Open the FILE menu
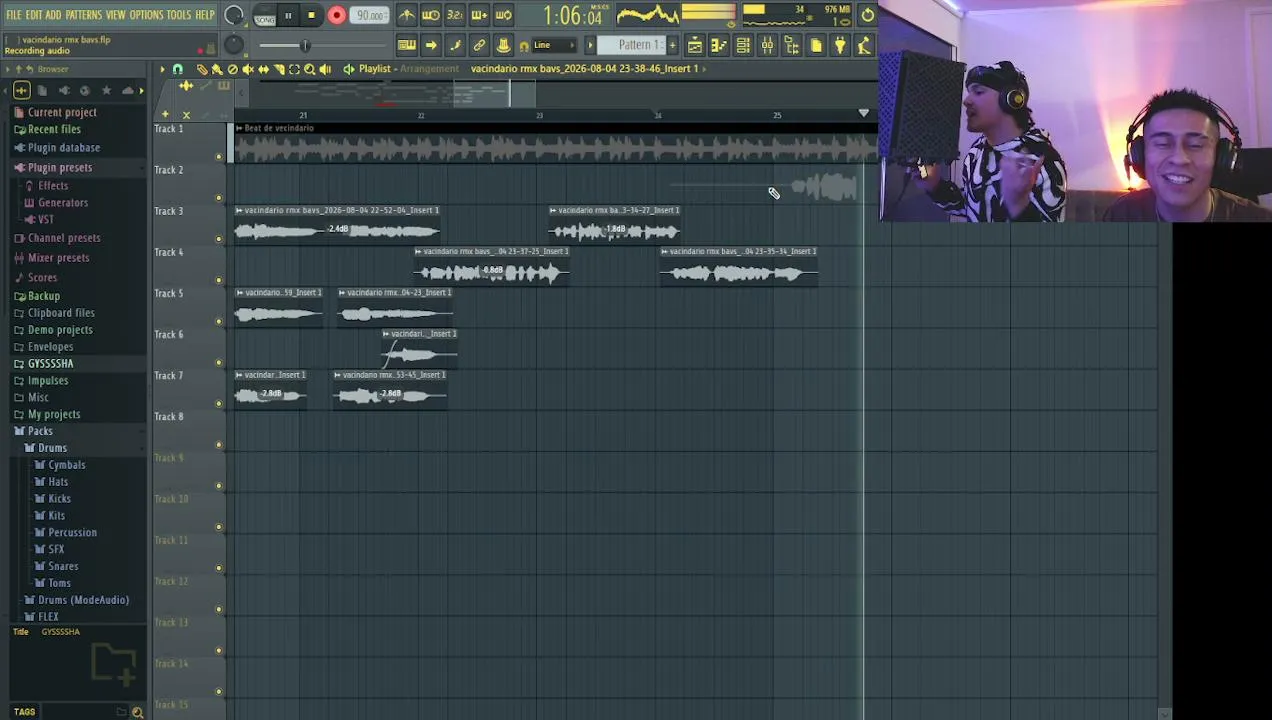Screen dimensions: 1272x720 [14, 15]
